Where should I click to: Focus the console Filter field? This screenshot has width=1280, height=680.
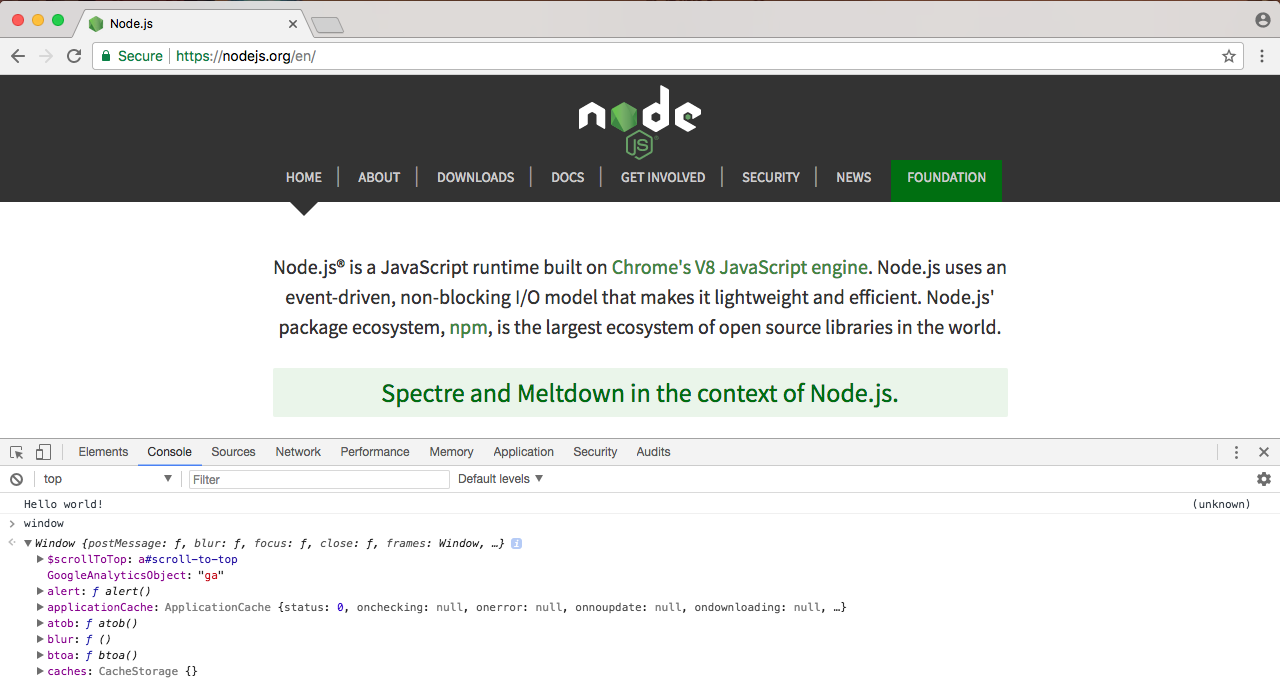(x=319, y=479)
